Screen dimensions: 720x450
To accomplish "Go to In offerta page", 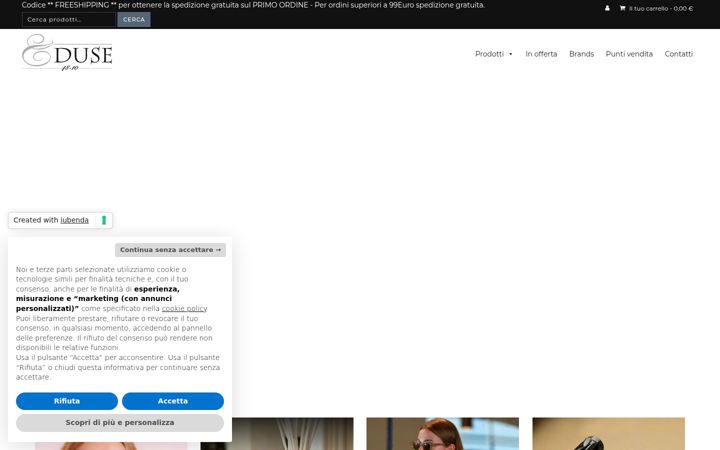I will point(541,54).
